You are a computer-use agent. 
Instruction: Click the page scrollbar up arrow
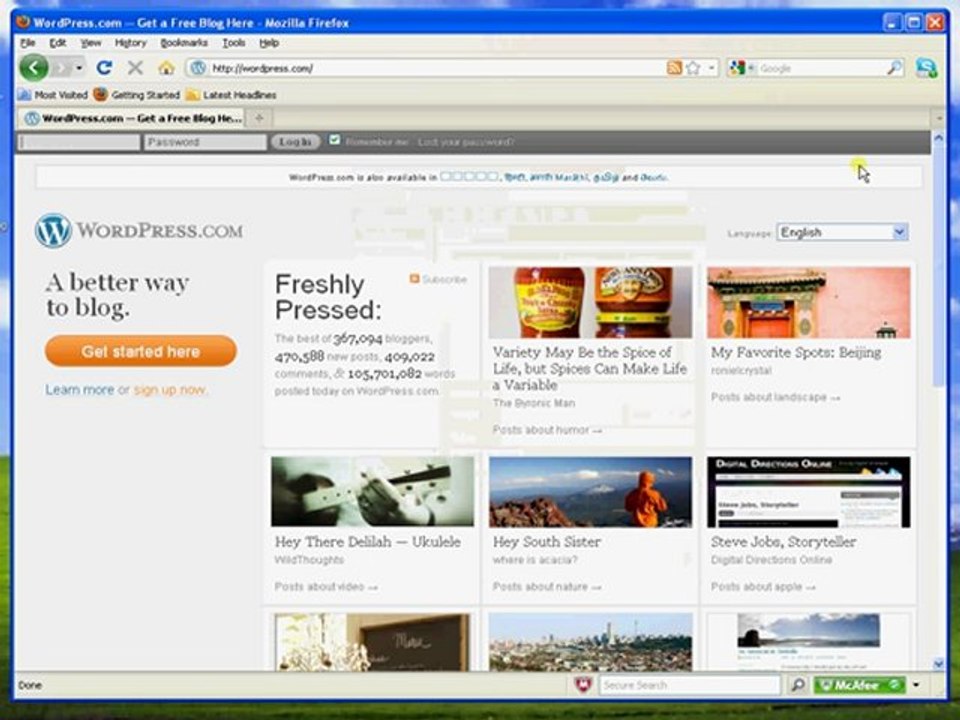pyautogui.click(x=938, y=140)
